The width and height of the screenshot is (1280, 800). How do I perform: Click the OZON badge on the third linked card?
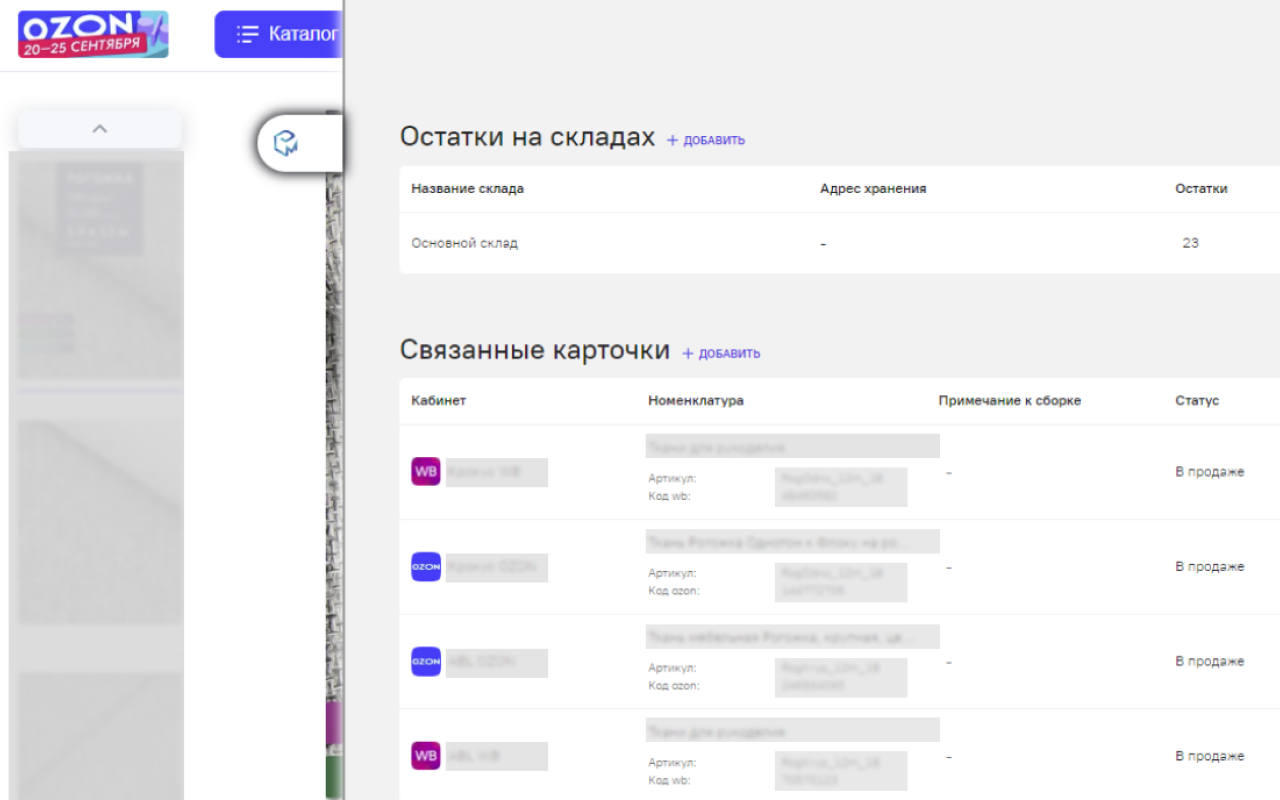tap(425, 662)
